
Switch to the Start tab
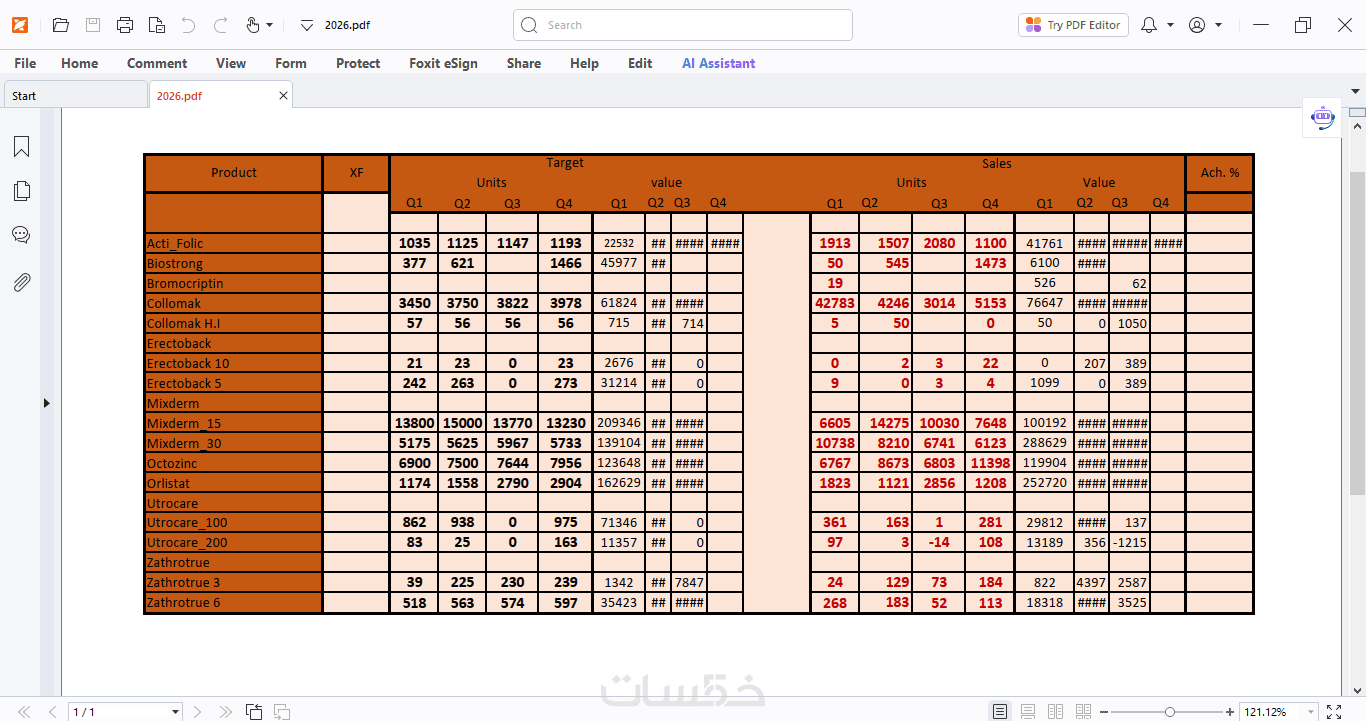pos(75,96)
